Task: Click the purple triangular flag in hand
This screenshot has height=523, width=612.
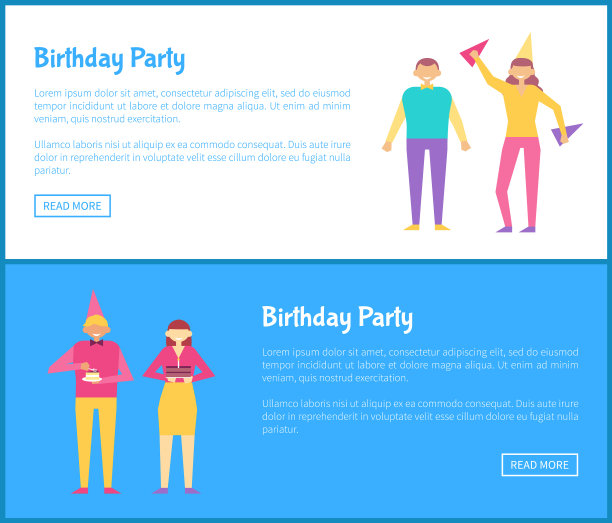Action: coord(566,133)
